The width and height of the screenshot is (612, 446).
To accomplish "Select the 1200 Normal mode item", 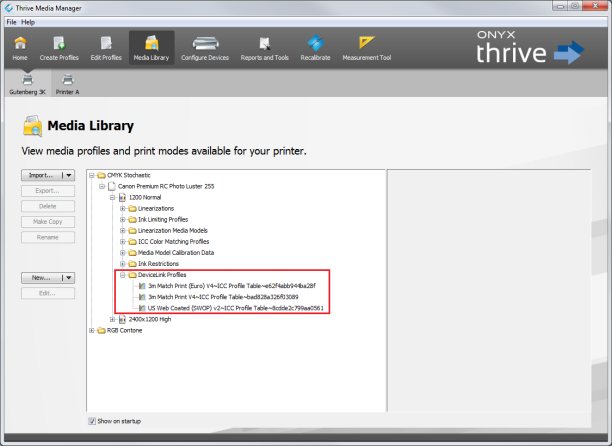I will pos(140,197).
